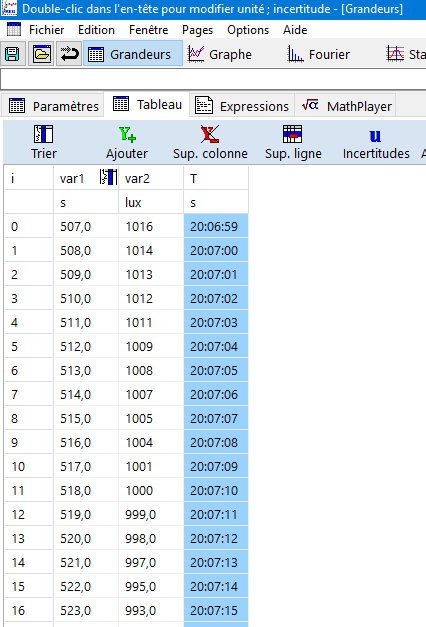
Task: Switch to the Expressions tab
Action: tap(242, 106)
